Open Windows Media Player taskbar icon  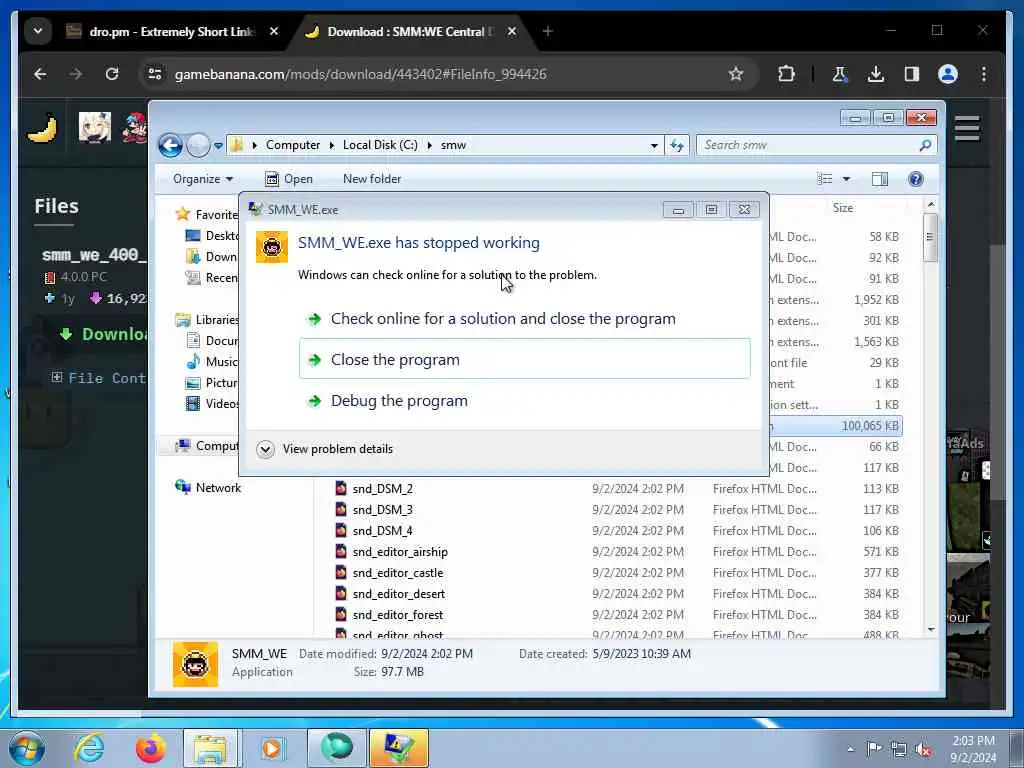point(272,748)
